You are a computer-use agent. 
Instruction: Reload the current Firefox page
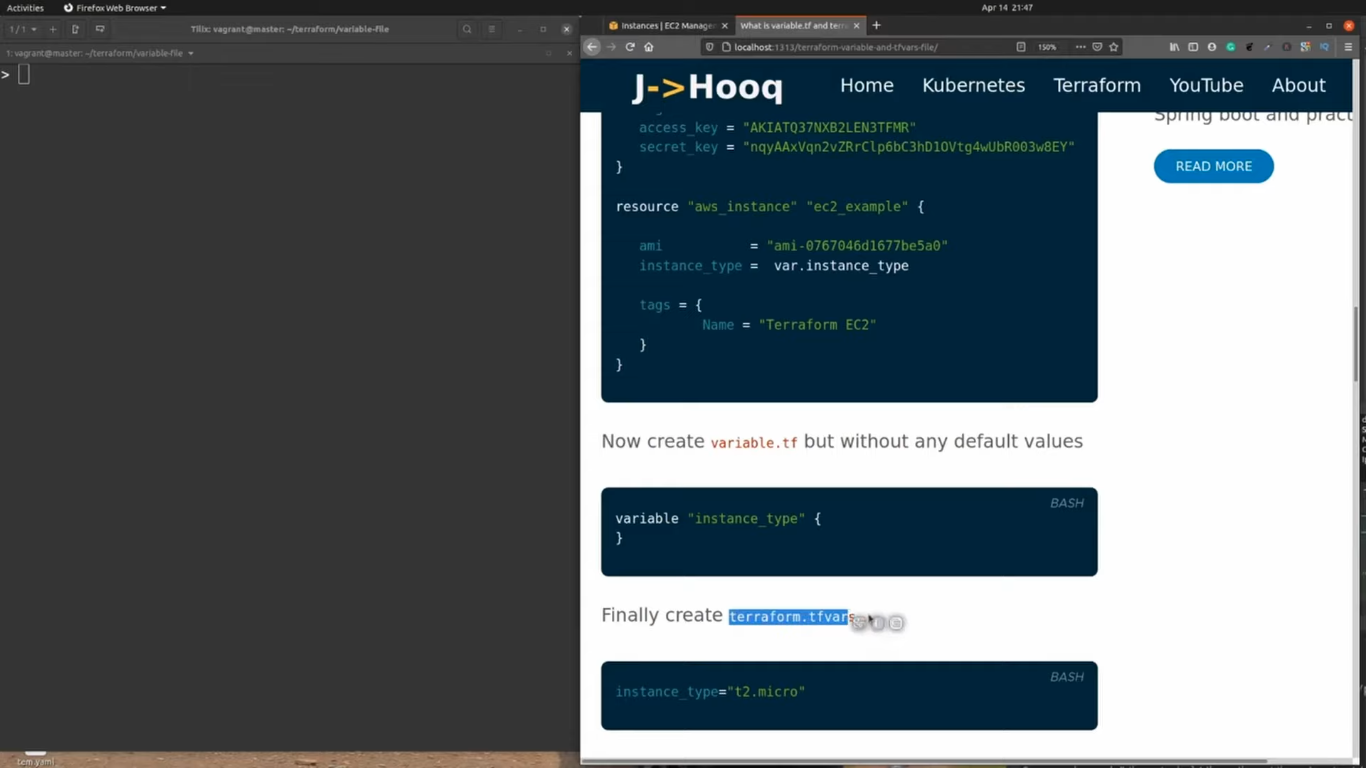pos(630,47)
